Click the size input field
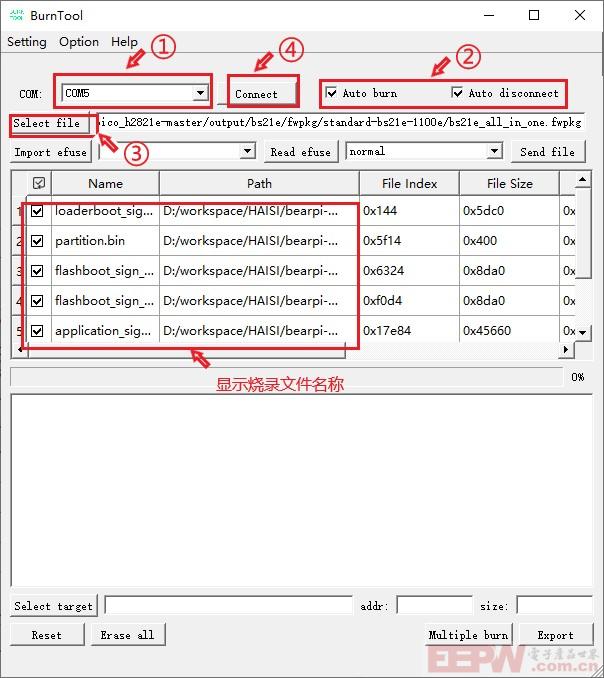The image size is (604, 678). pos(555,605)
